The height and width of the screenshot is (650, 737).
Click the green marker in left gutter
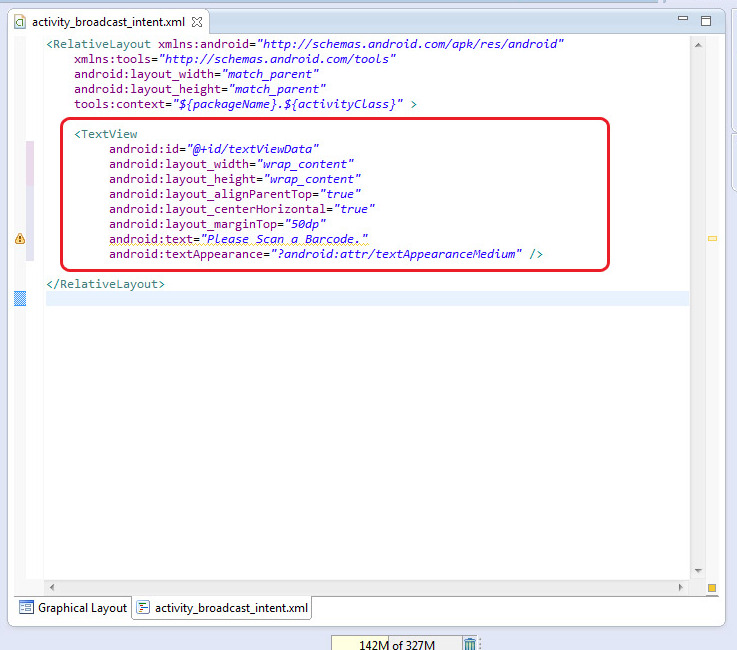[x=20, y=298]
